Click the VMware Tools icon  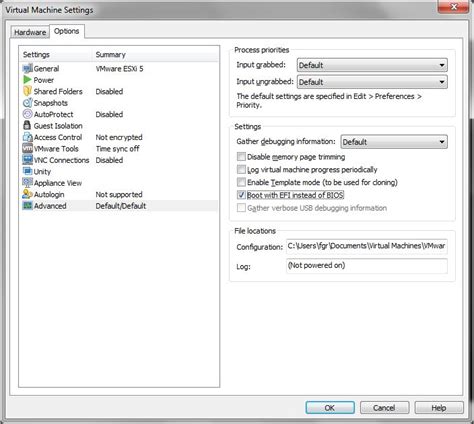click(x=27, y=148)
